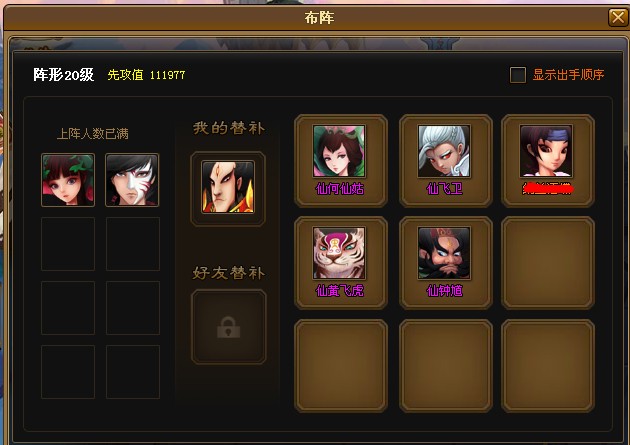The image size is (630, 445).
Task: Close the 布阵 formation window
Action: [x=618, y=17]
